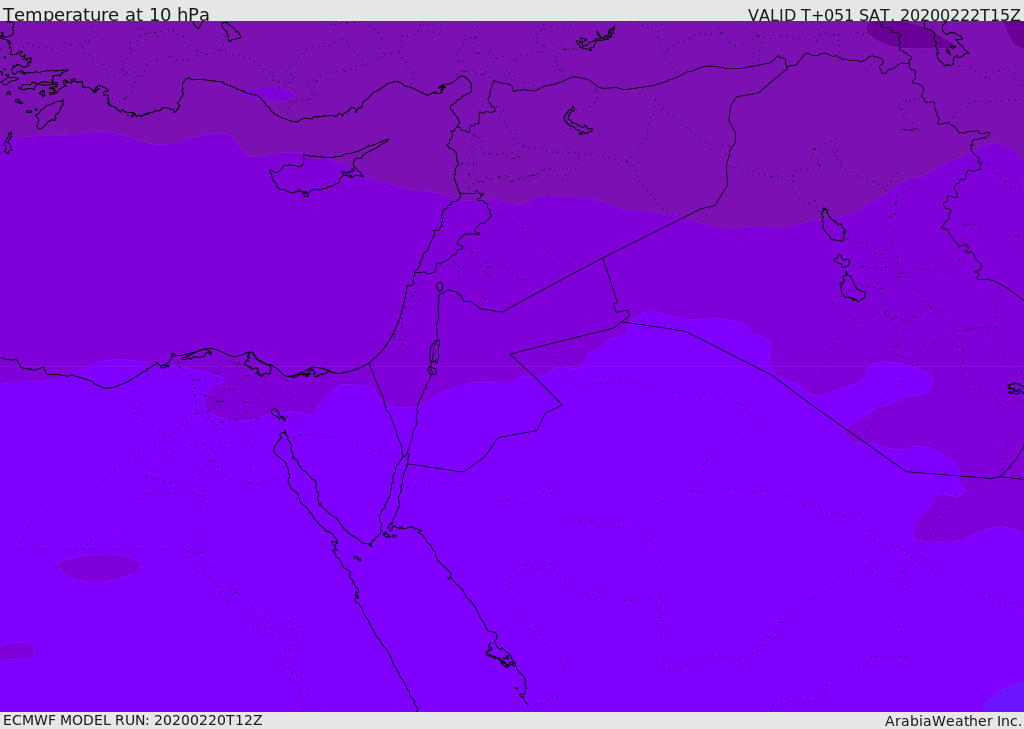This screenshot has width=1024, height=729.
Task: Click the elongated lake in northern Syria
Action: (578, 121)
